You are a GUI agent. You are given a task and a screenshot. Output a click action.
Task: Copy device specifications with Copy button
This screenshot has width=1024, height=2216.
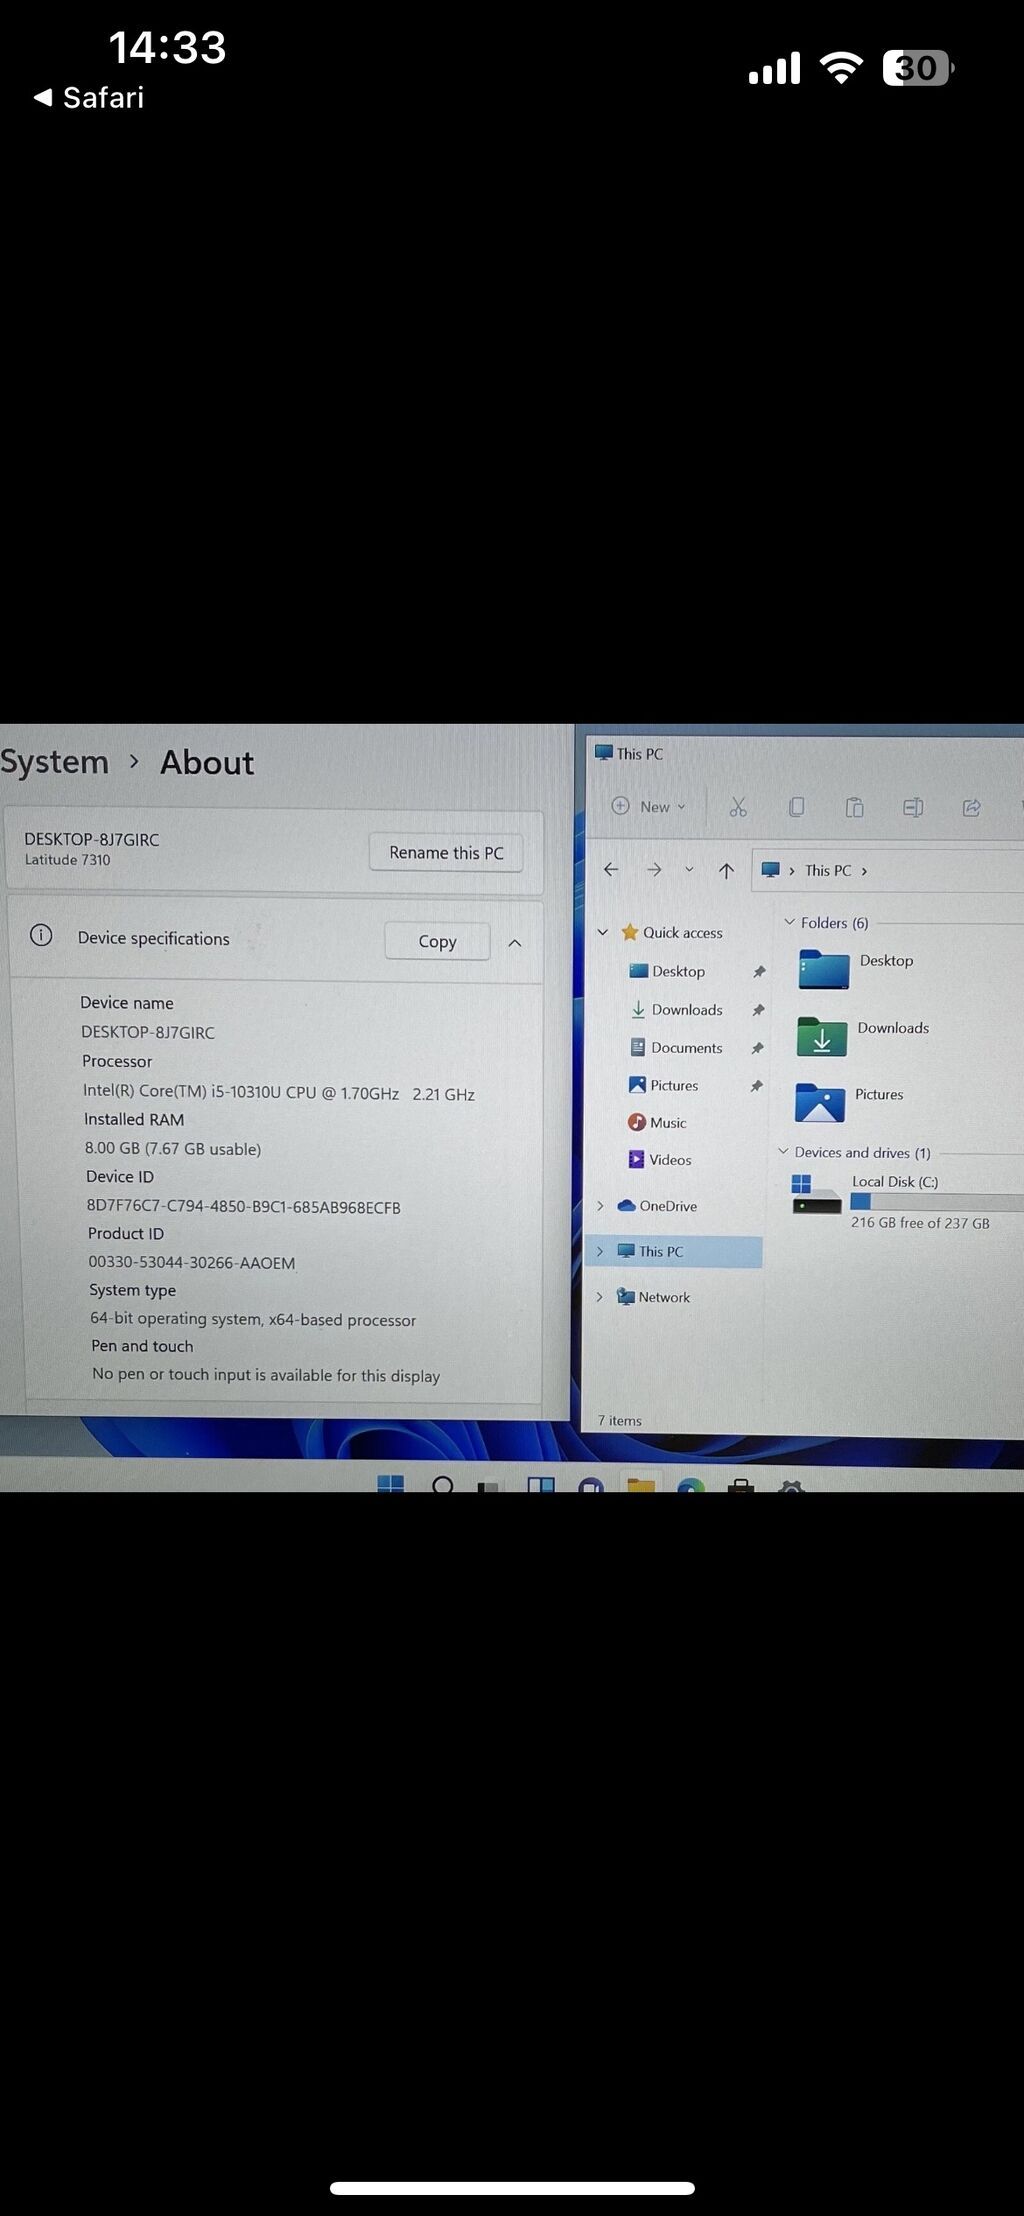pyautogui.click(x=437, y=941)
